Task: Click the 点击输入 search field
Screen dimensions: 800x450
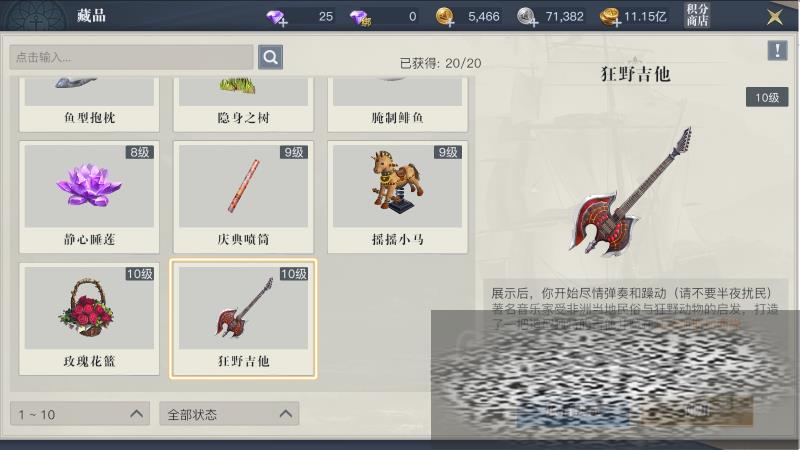Action: pyautogui.click(x=131, y=57)
